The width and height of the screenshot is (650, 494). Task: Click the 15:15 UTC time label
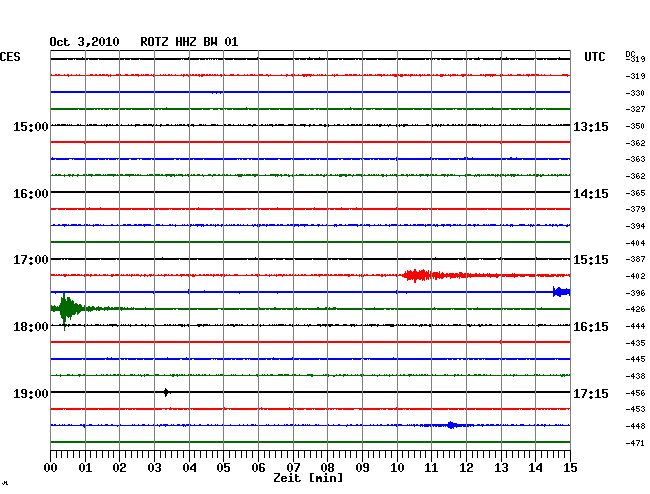[591, 260]
